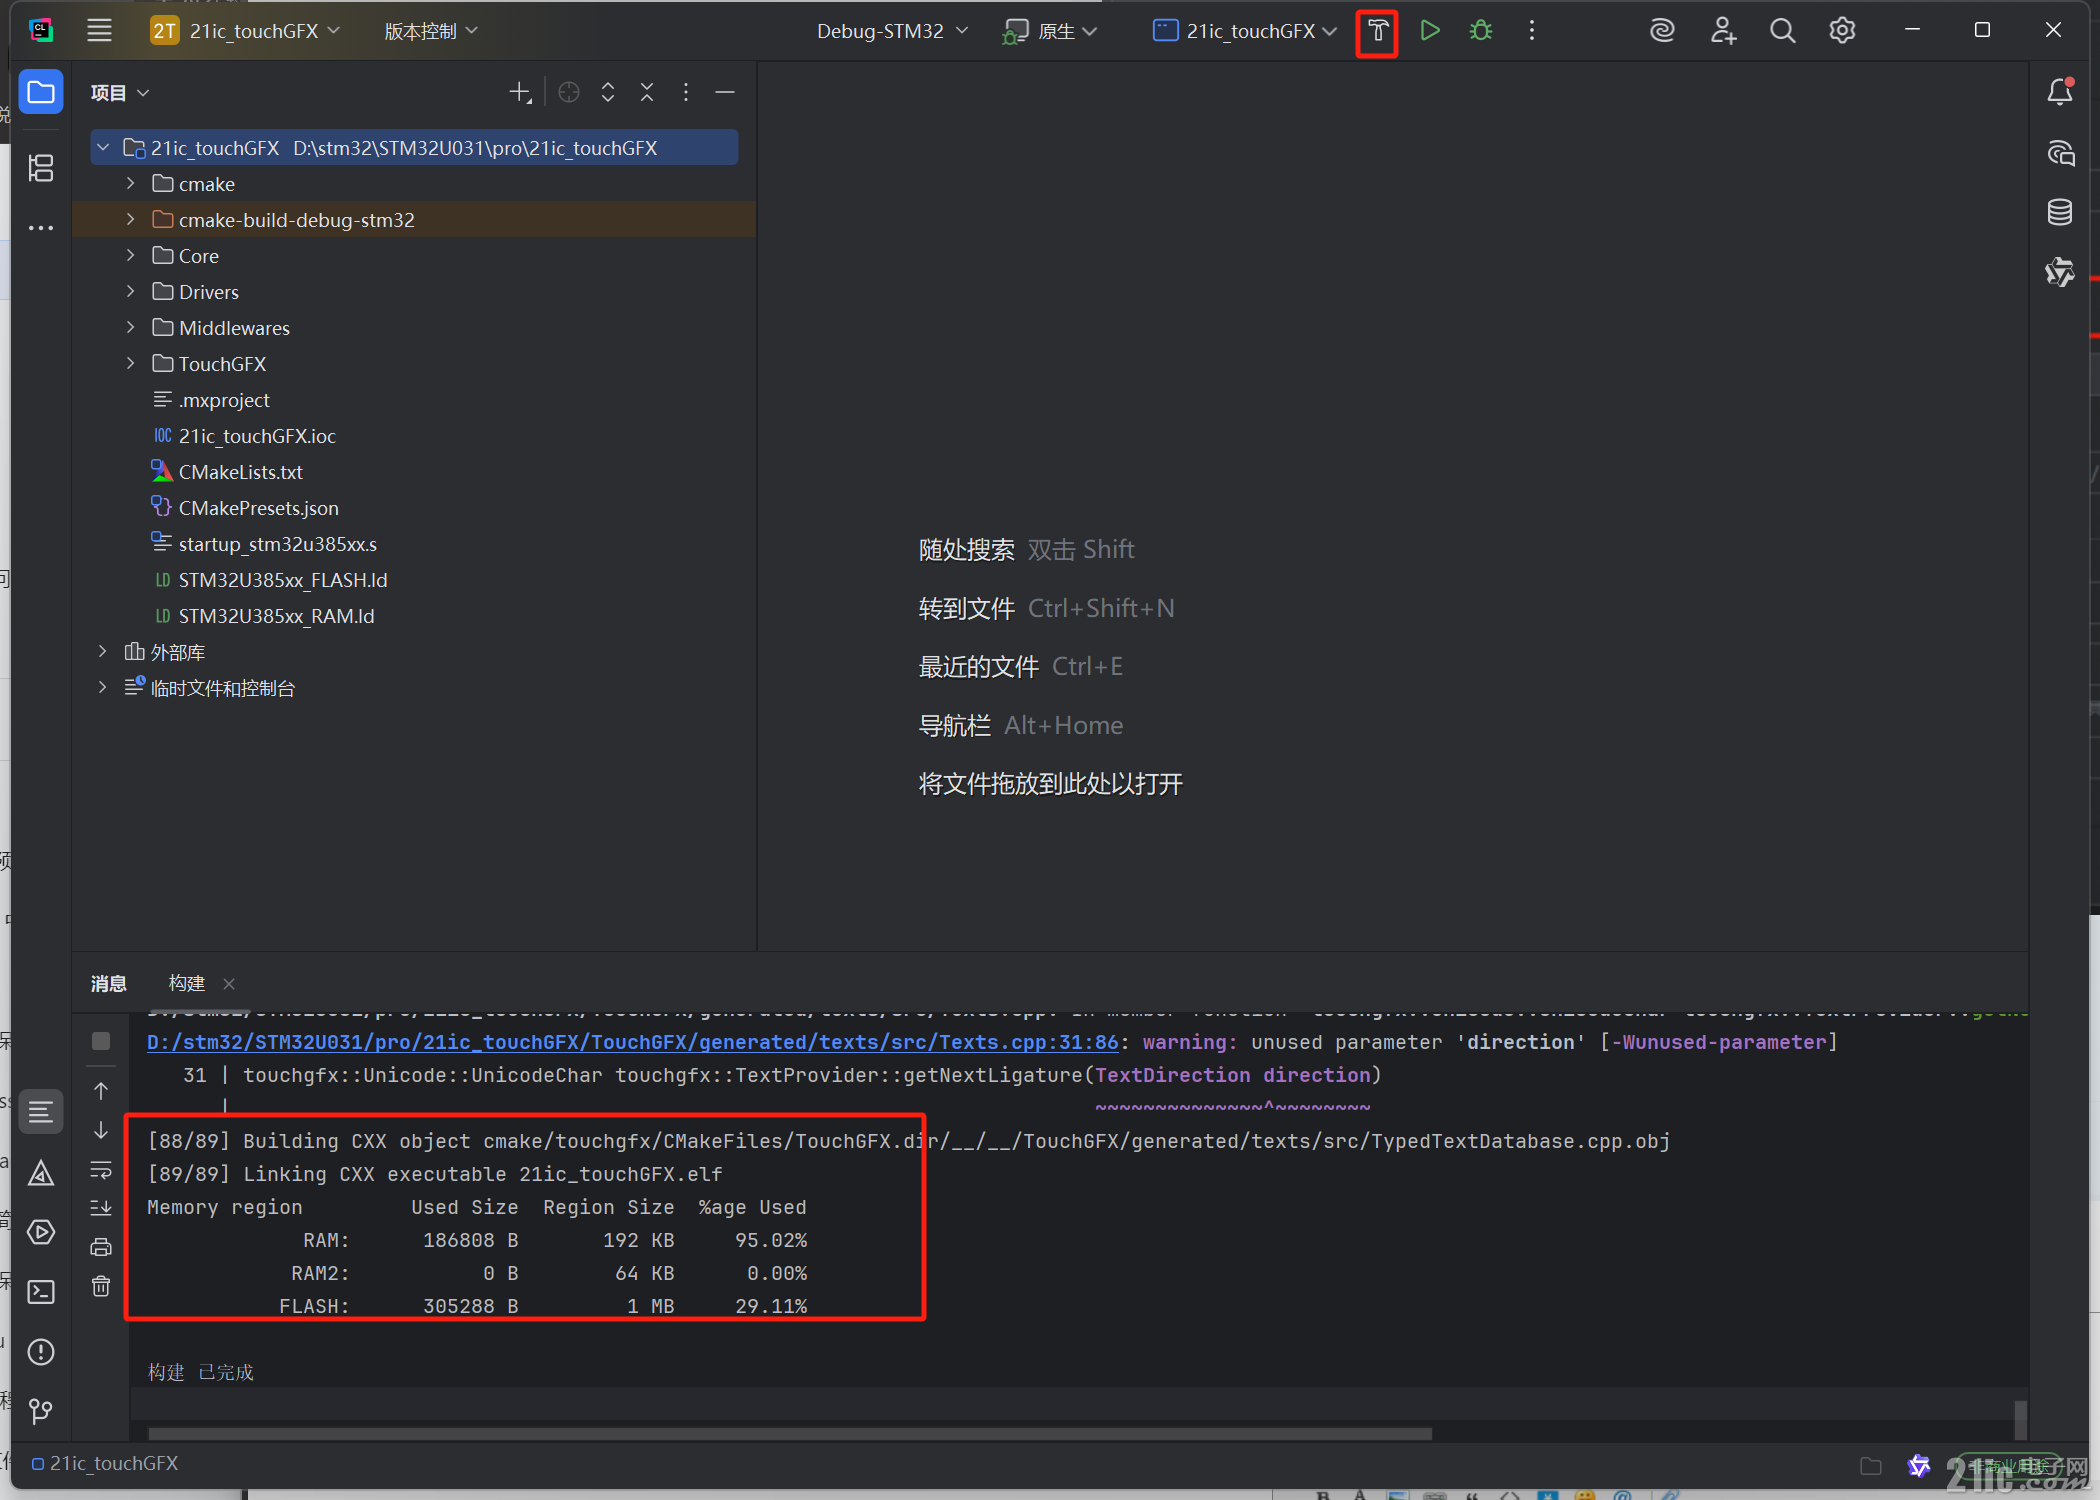Image resolution: width=2100 pixels, height=1500 pixels.
Task: Switch to the 消息 tab
Action: [x=108, y=984]
